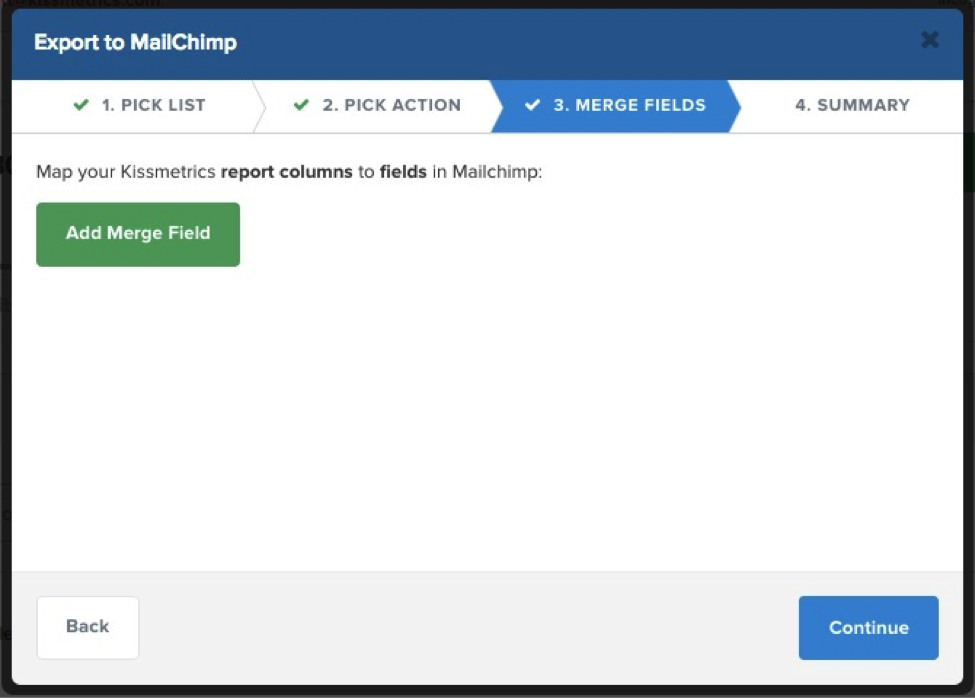Click the 'Map your Kissmetrics report columns' instruction text
Viewport: 975px width, 698px height.
(289, 172)
